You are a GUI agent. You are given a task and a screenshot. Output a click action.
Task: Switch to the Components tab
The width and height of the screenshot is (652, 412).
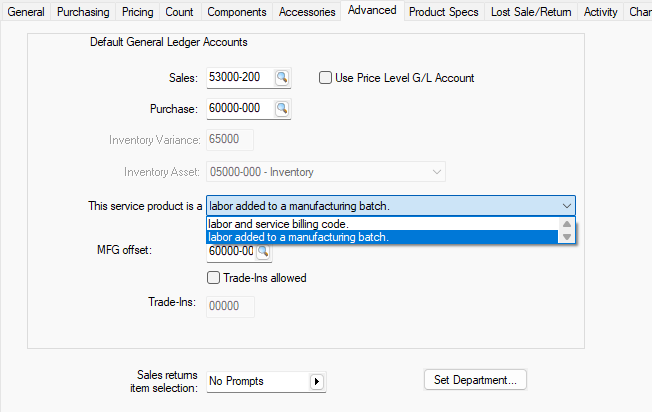click(237, 12)
